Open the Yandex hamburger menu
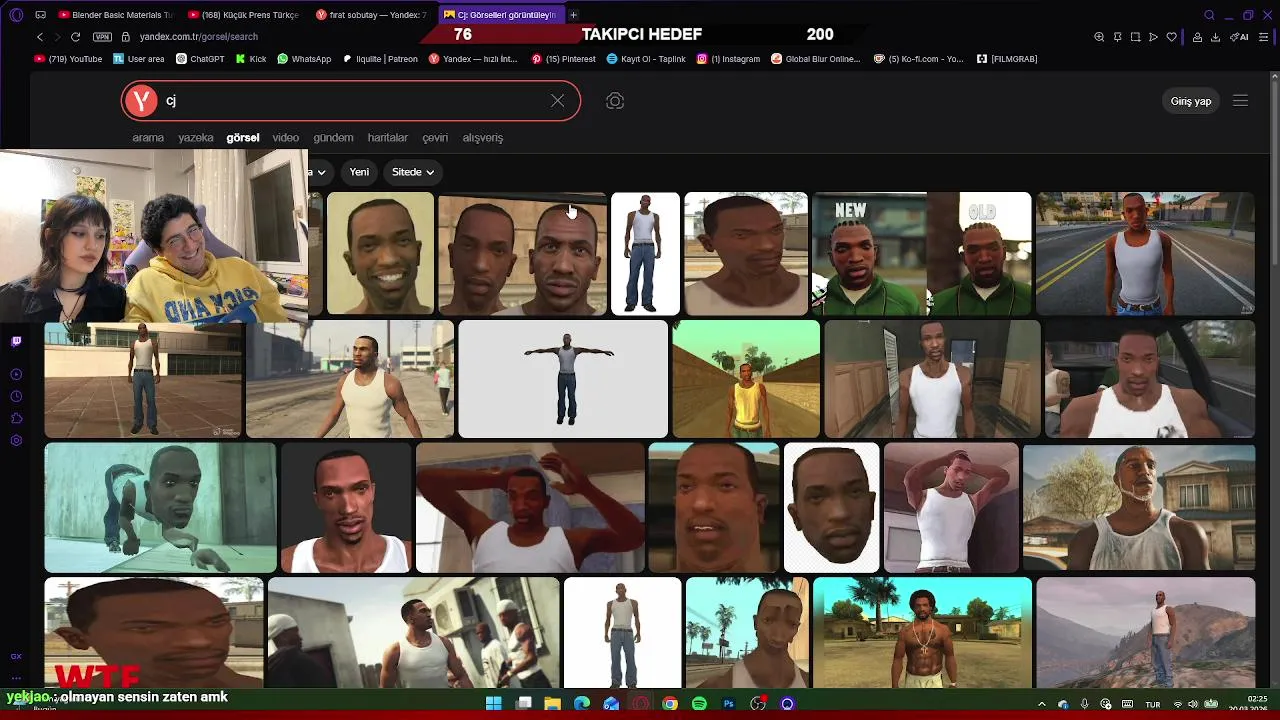 [x=1240, y=101]
